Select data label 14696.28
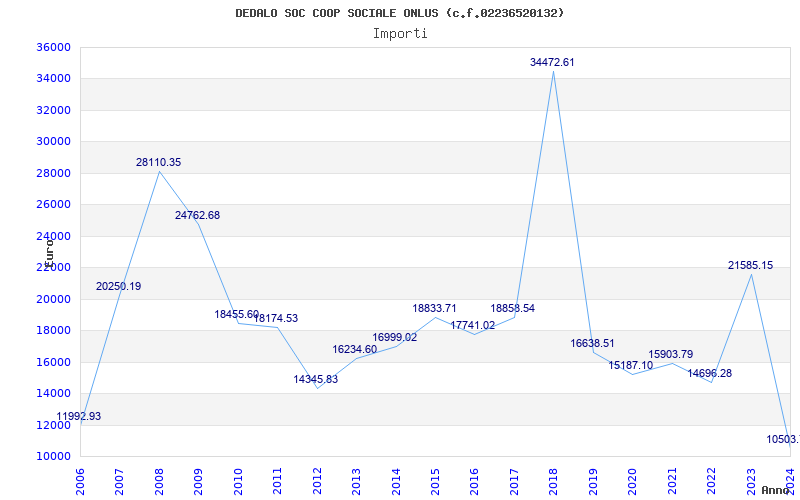 [x=709, y=373]
